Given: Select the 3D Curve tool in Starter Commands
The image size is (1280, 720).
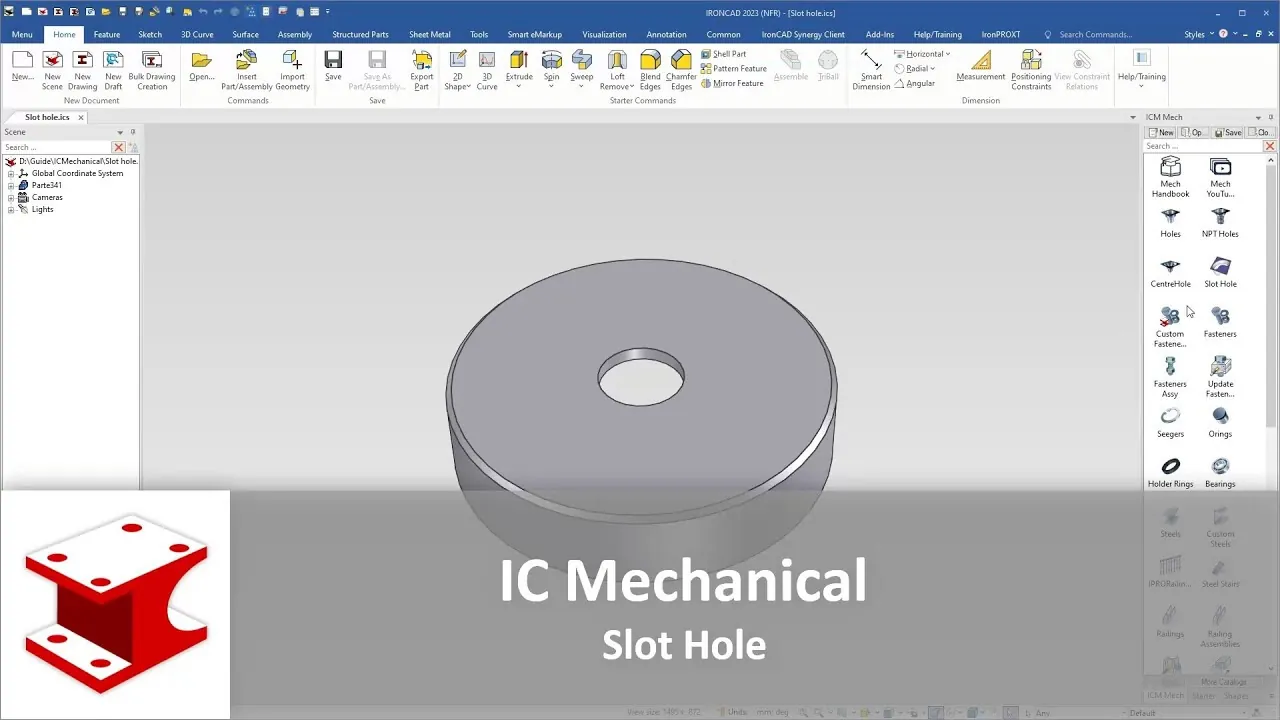Looking at the screenshot, I should [487, 70].
